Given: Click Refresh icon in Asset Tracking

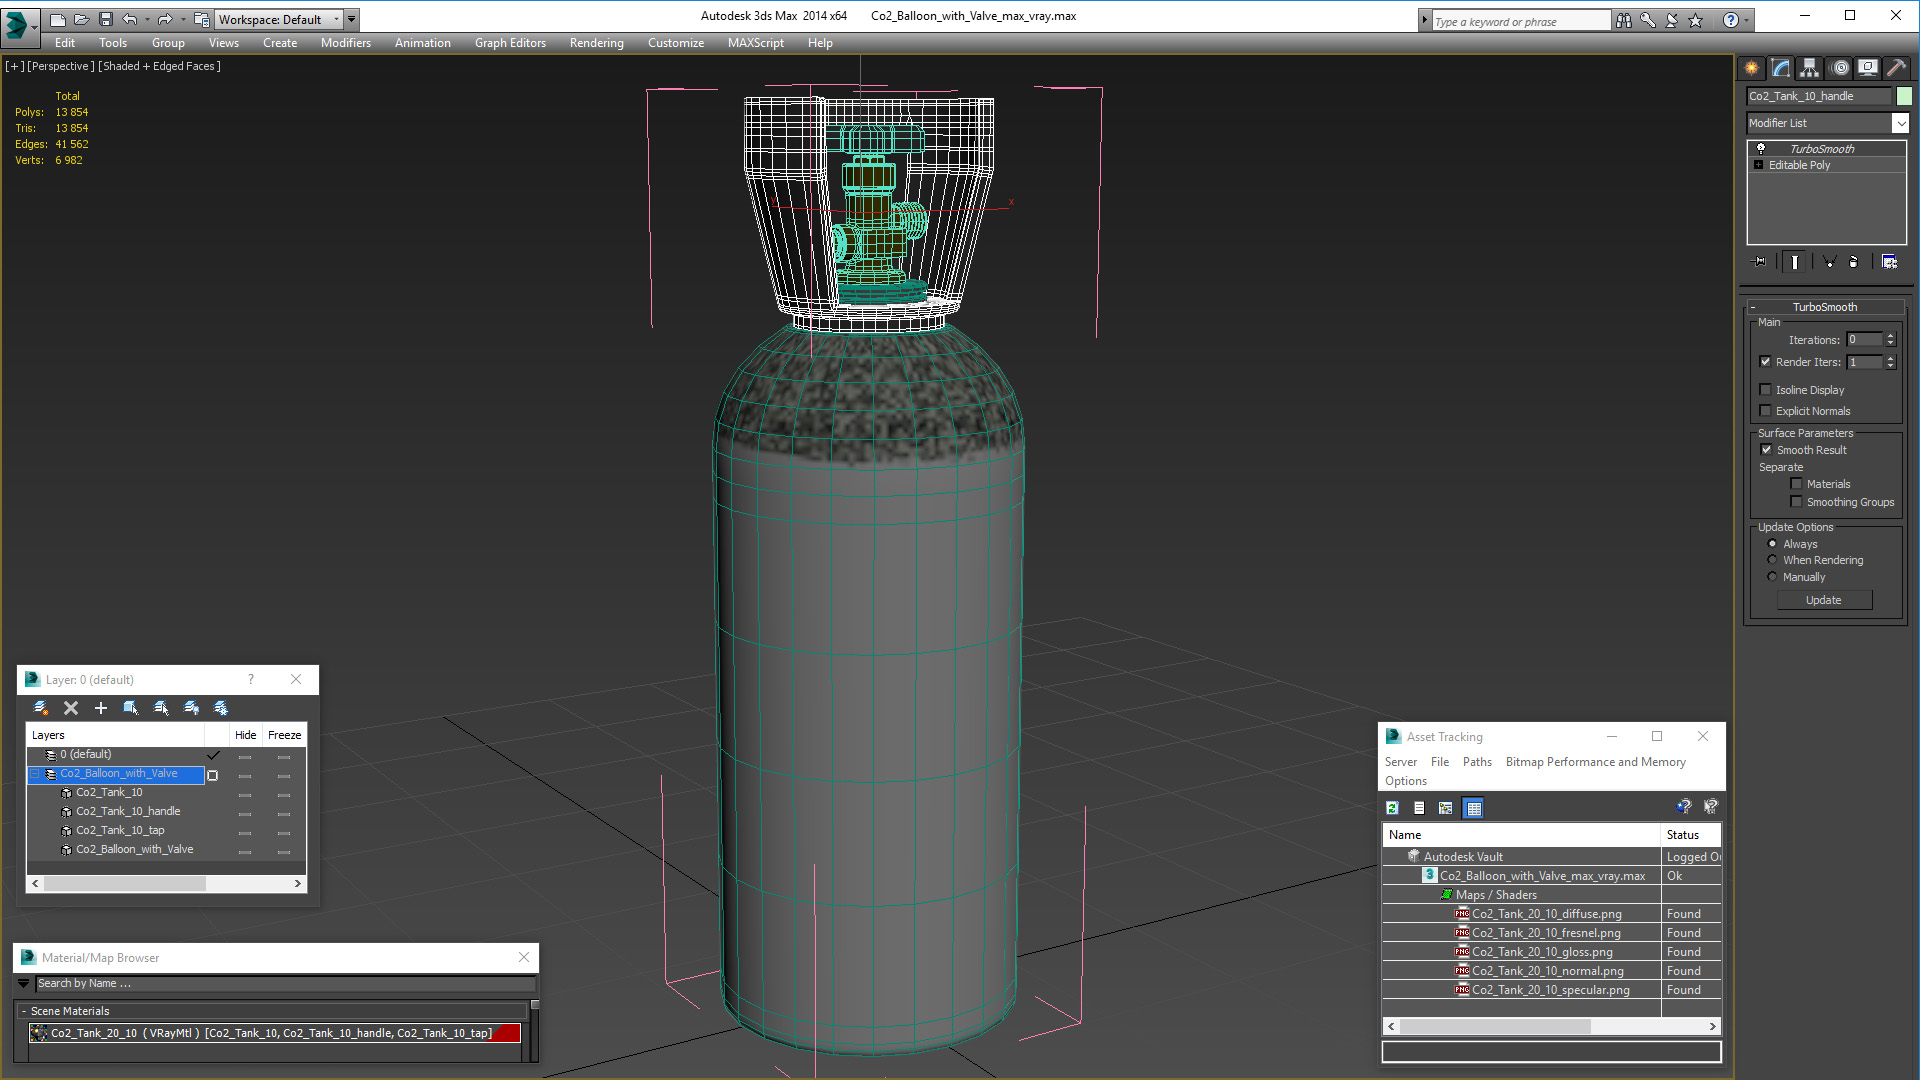Looking at the screenshot, I should pos(1392,808).
